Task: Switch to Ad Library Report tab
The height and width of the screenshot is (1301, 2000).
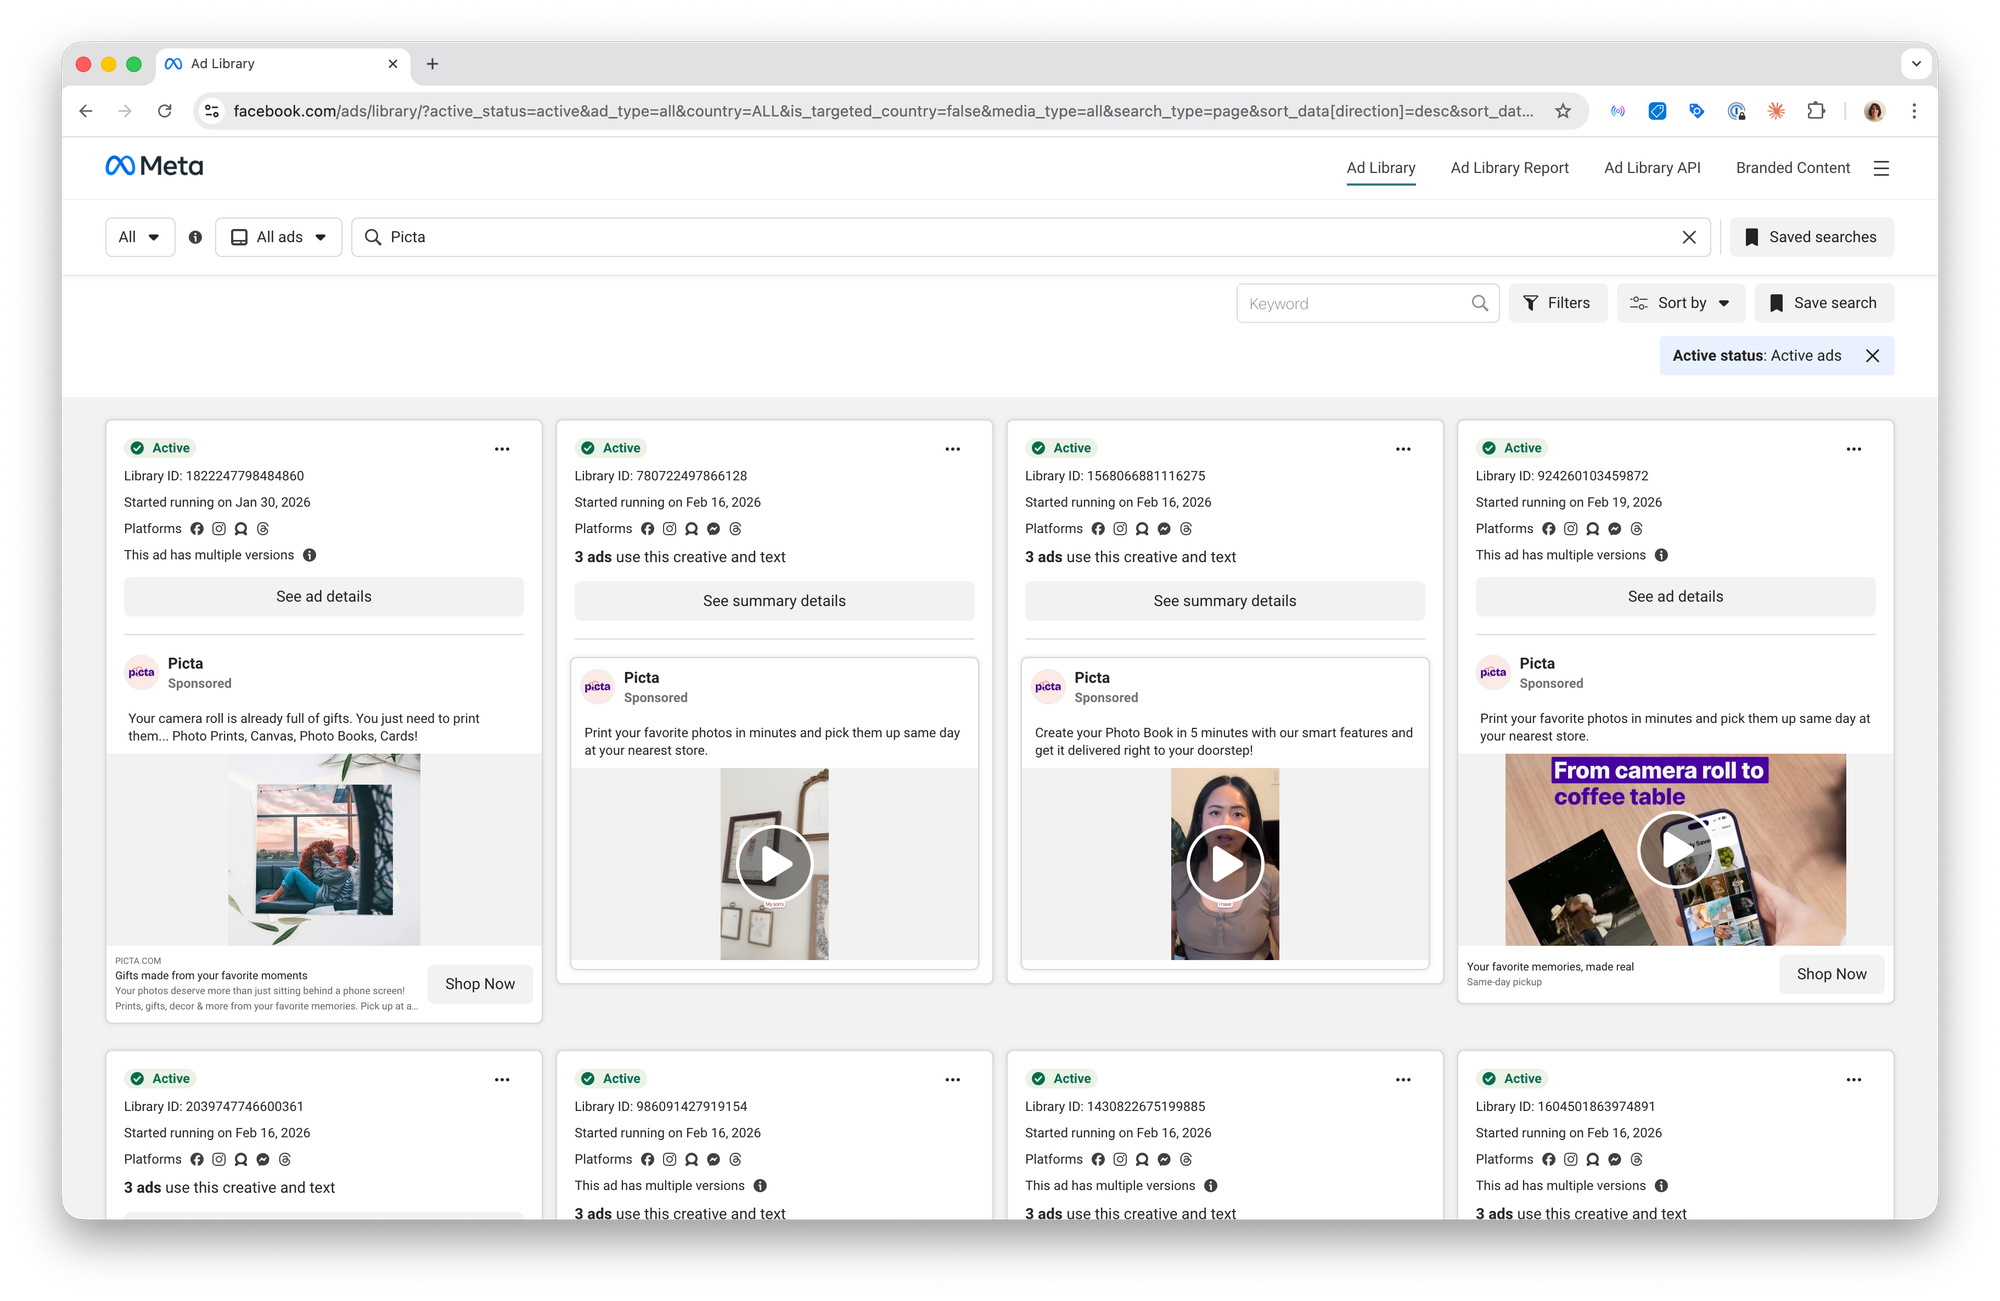Action: [1509, 168]
